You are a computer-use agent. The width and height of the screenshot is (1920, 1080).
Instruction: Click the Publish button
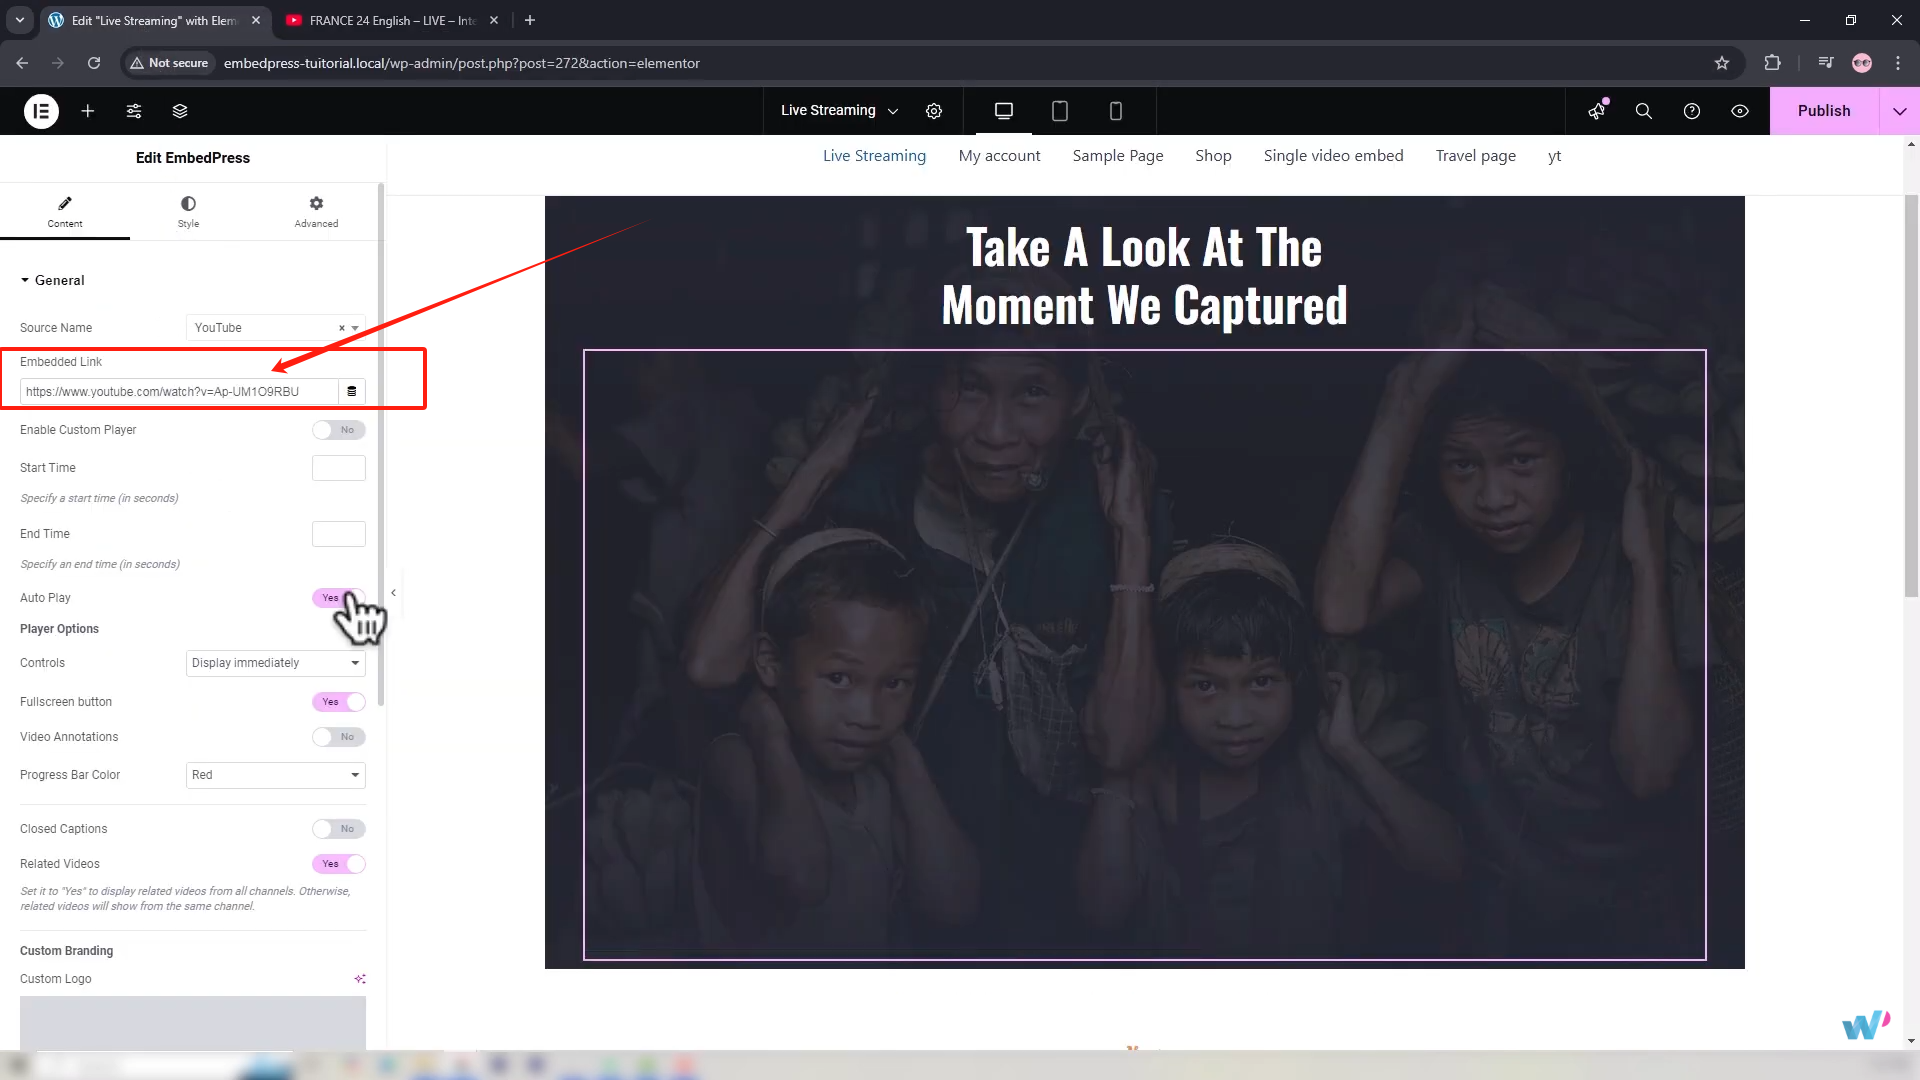pyautogui.click(x=1823, y=111)
